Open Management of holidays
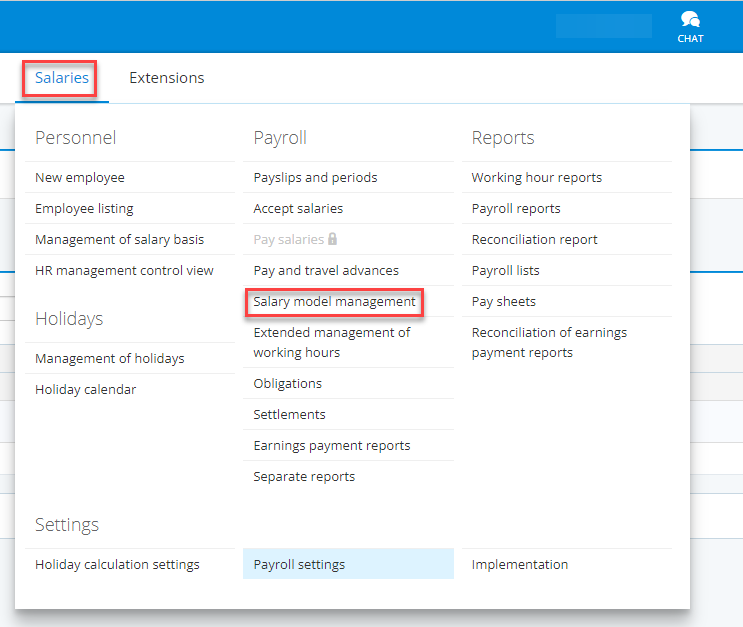The width and height of the screenshot is (743, 627). tap(110, 358)
